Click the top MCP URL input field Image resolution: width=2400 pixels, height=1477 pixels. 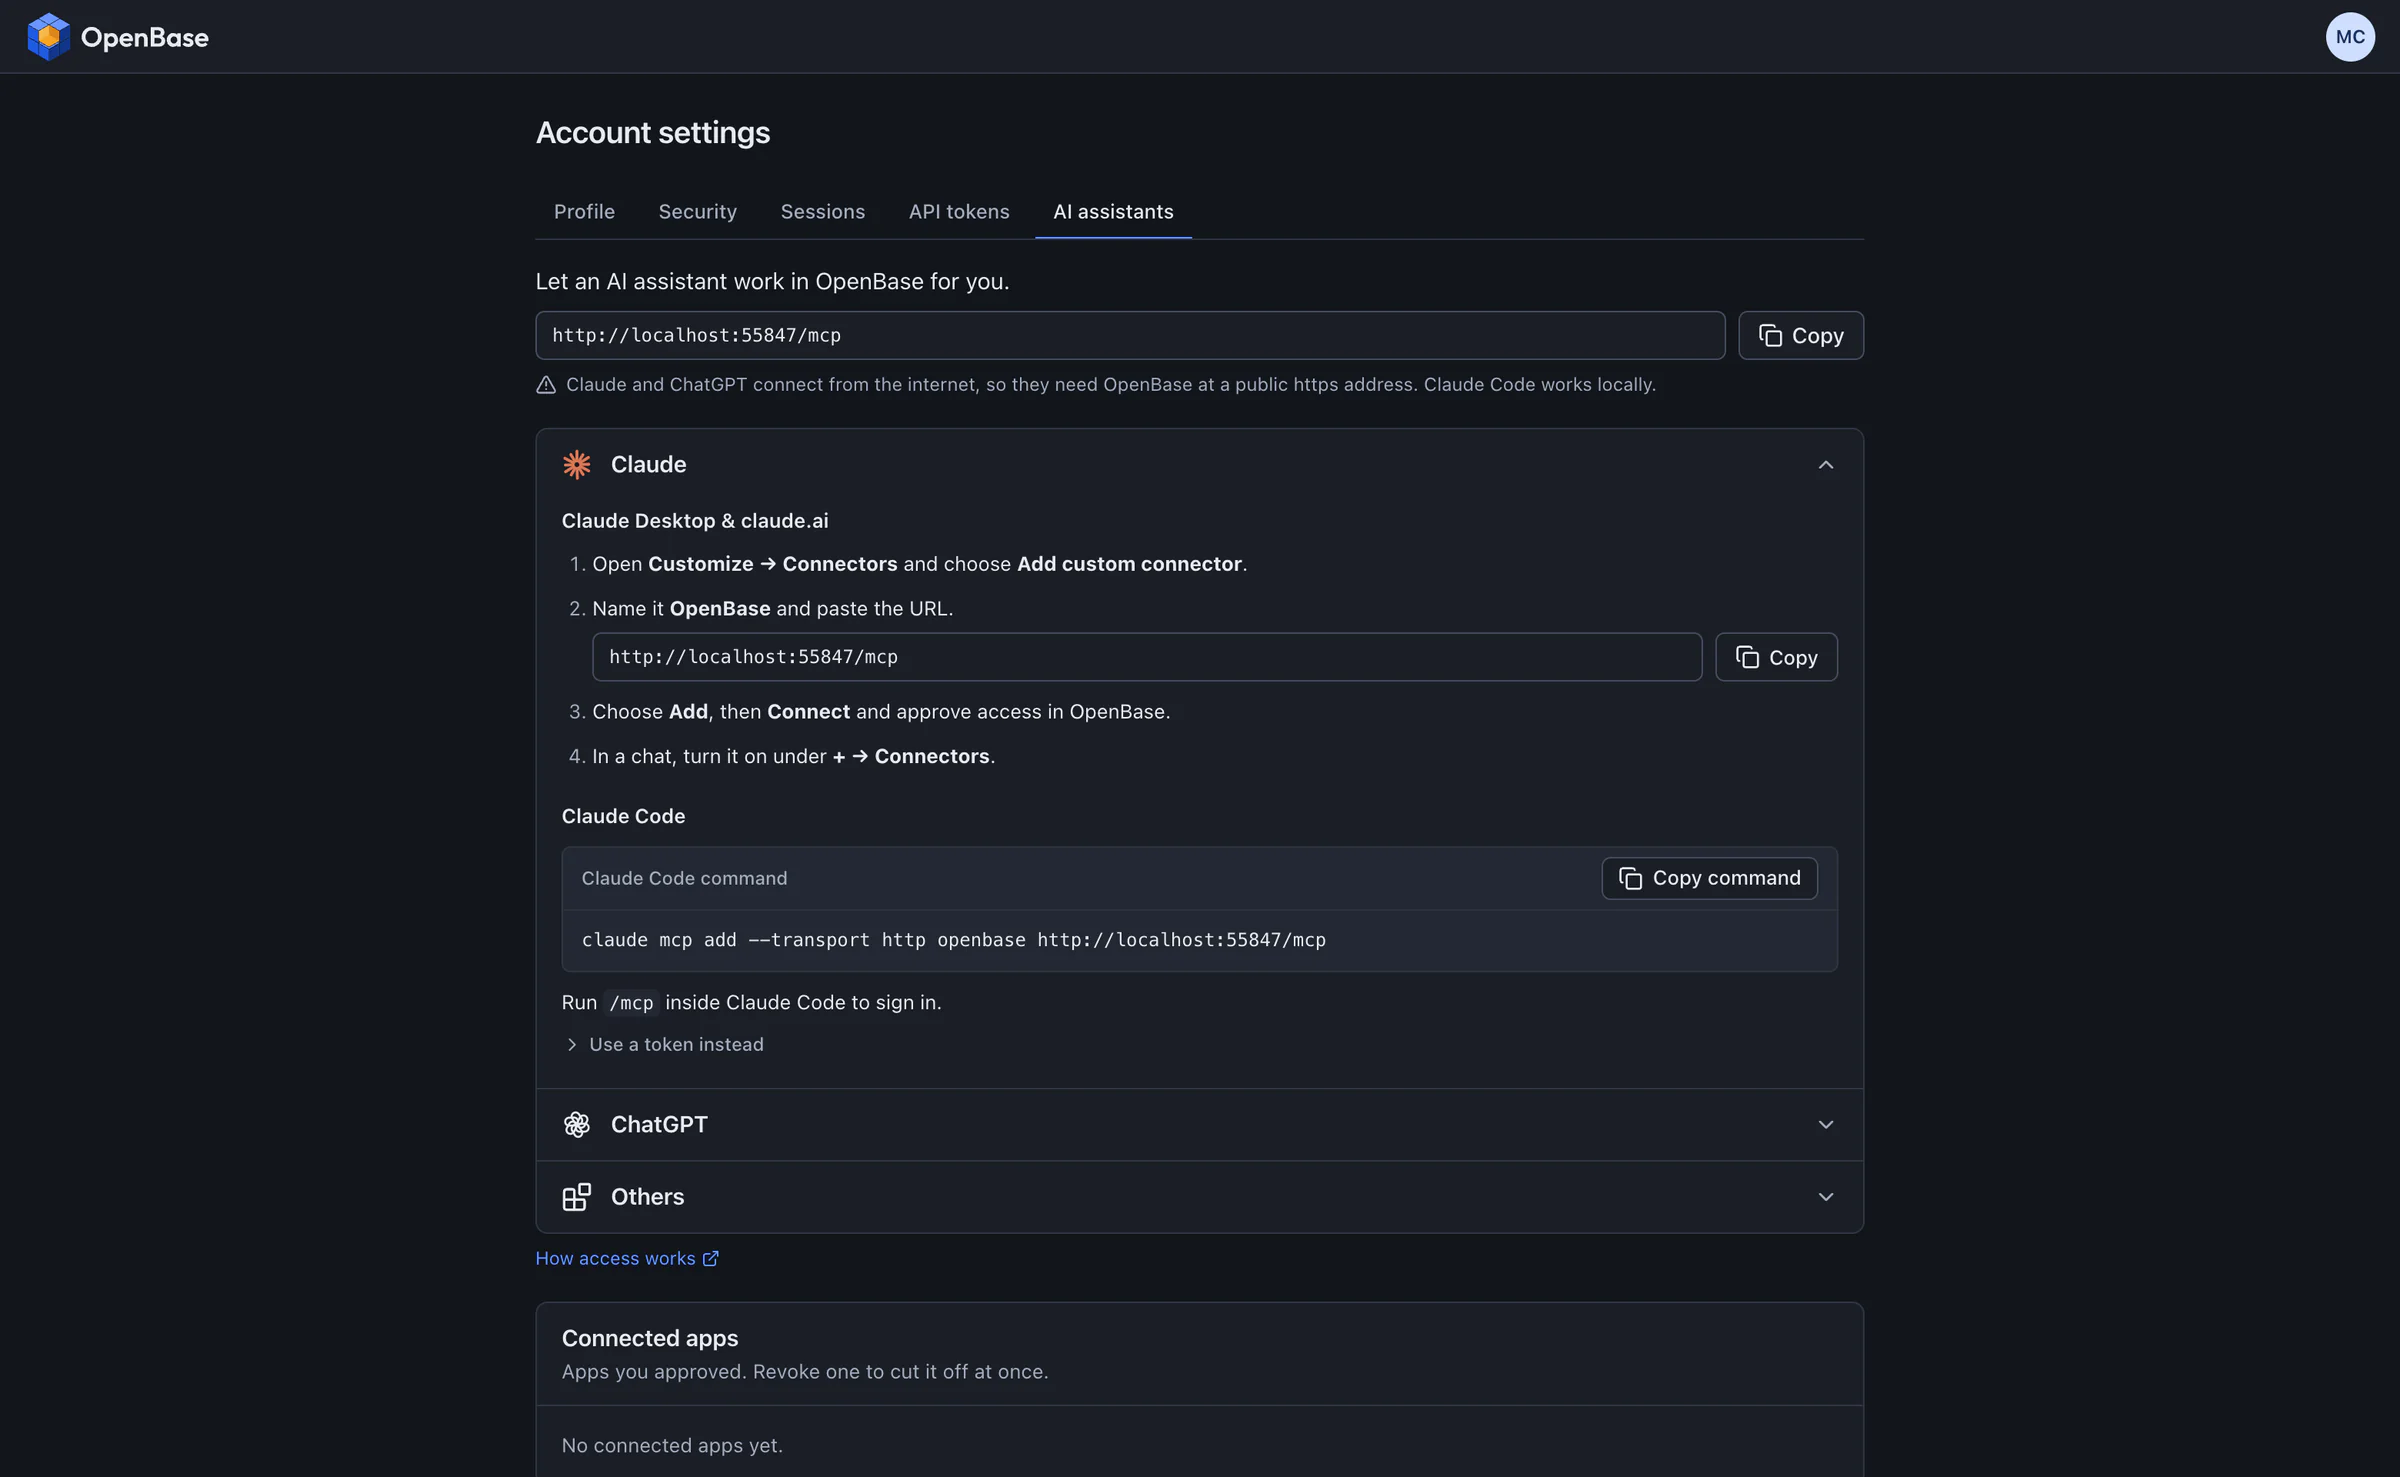pyautogui.click(x=1130, y=335)
